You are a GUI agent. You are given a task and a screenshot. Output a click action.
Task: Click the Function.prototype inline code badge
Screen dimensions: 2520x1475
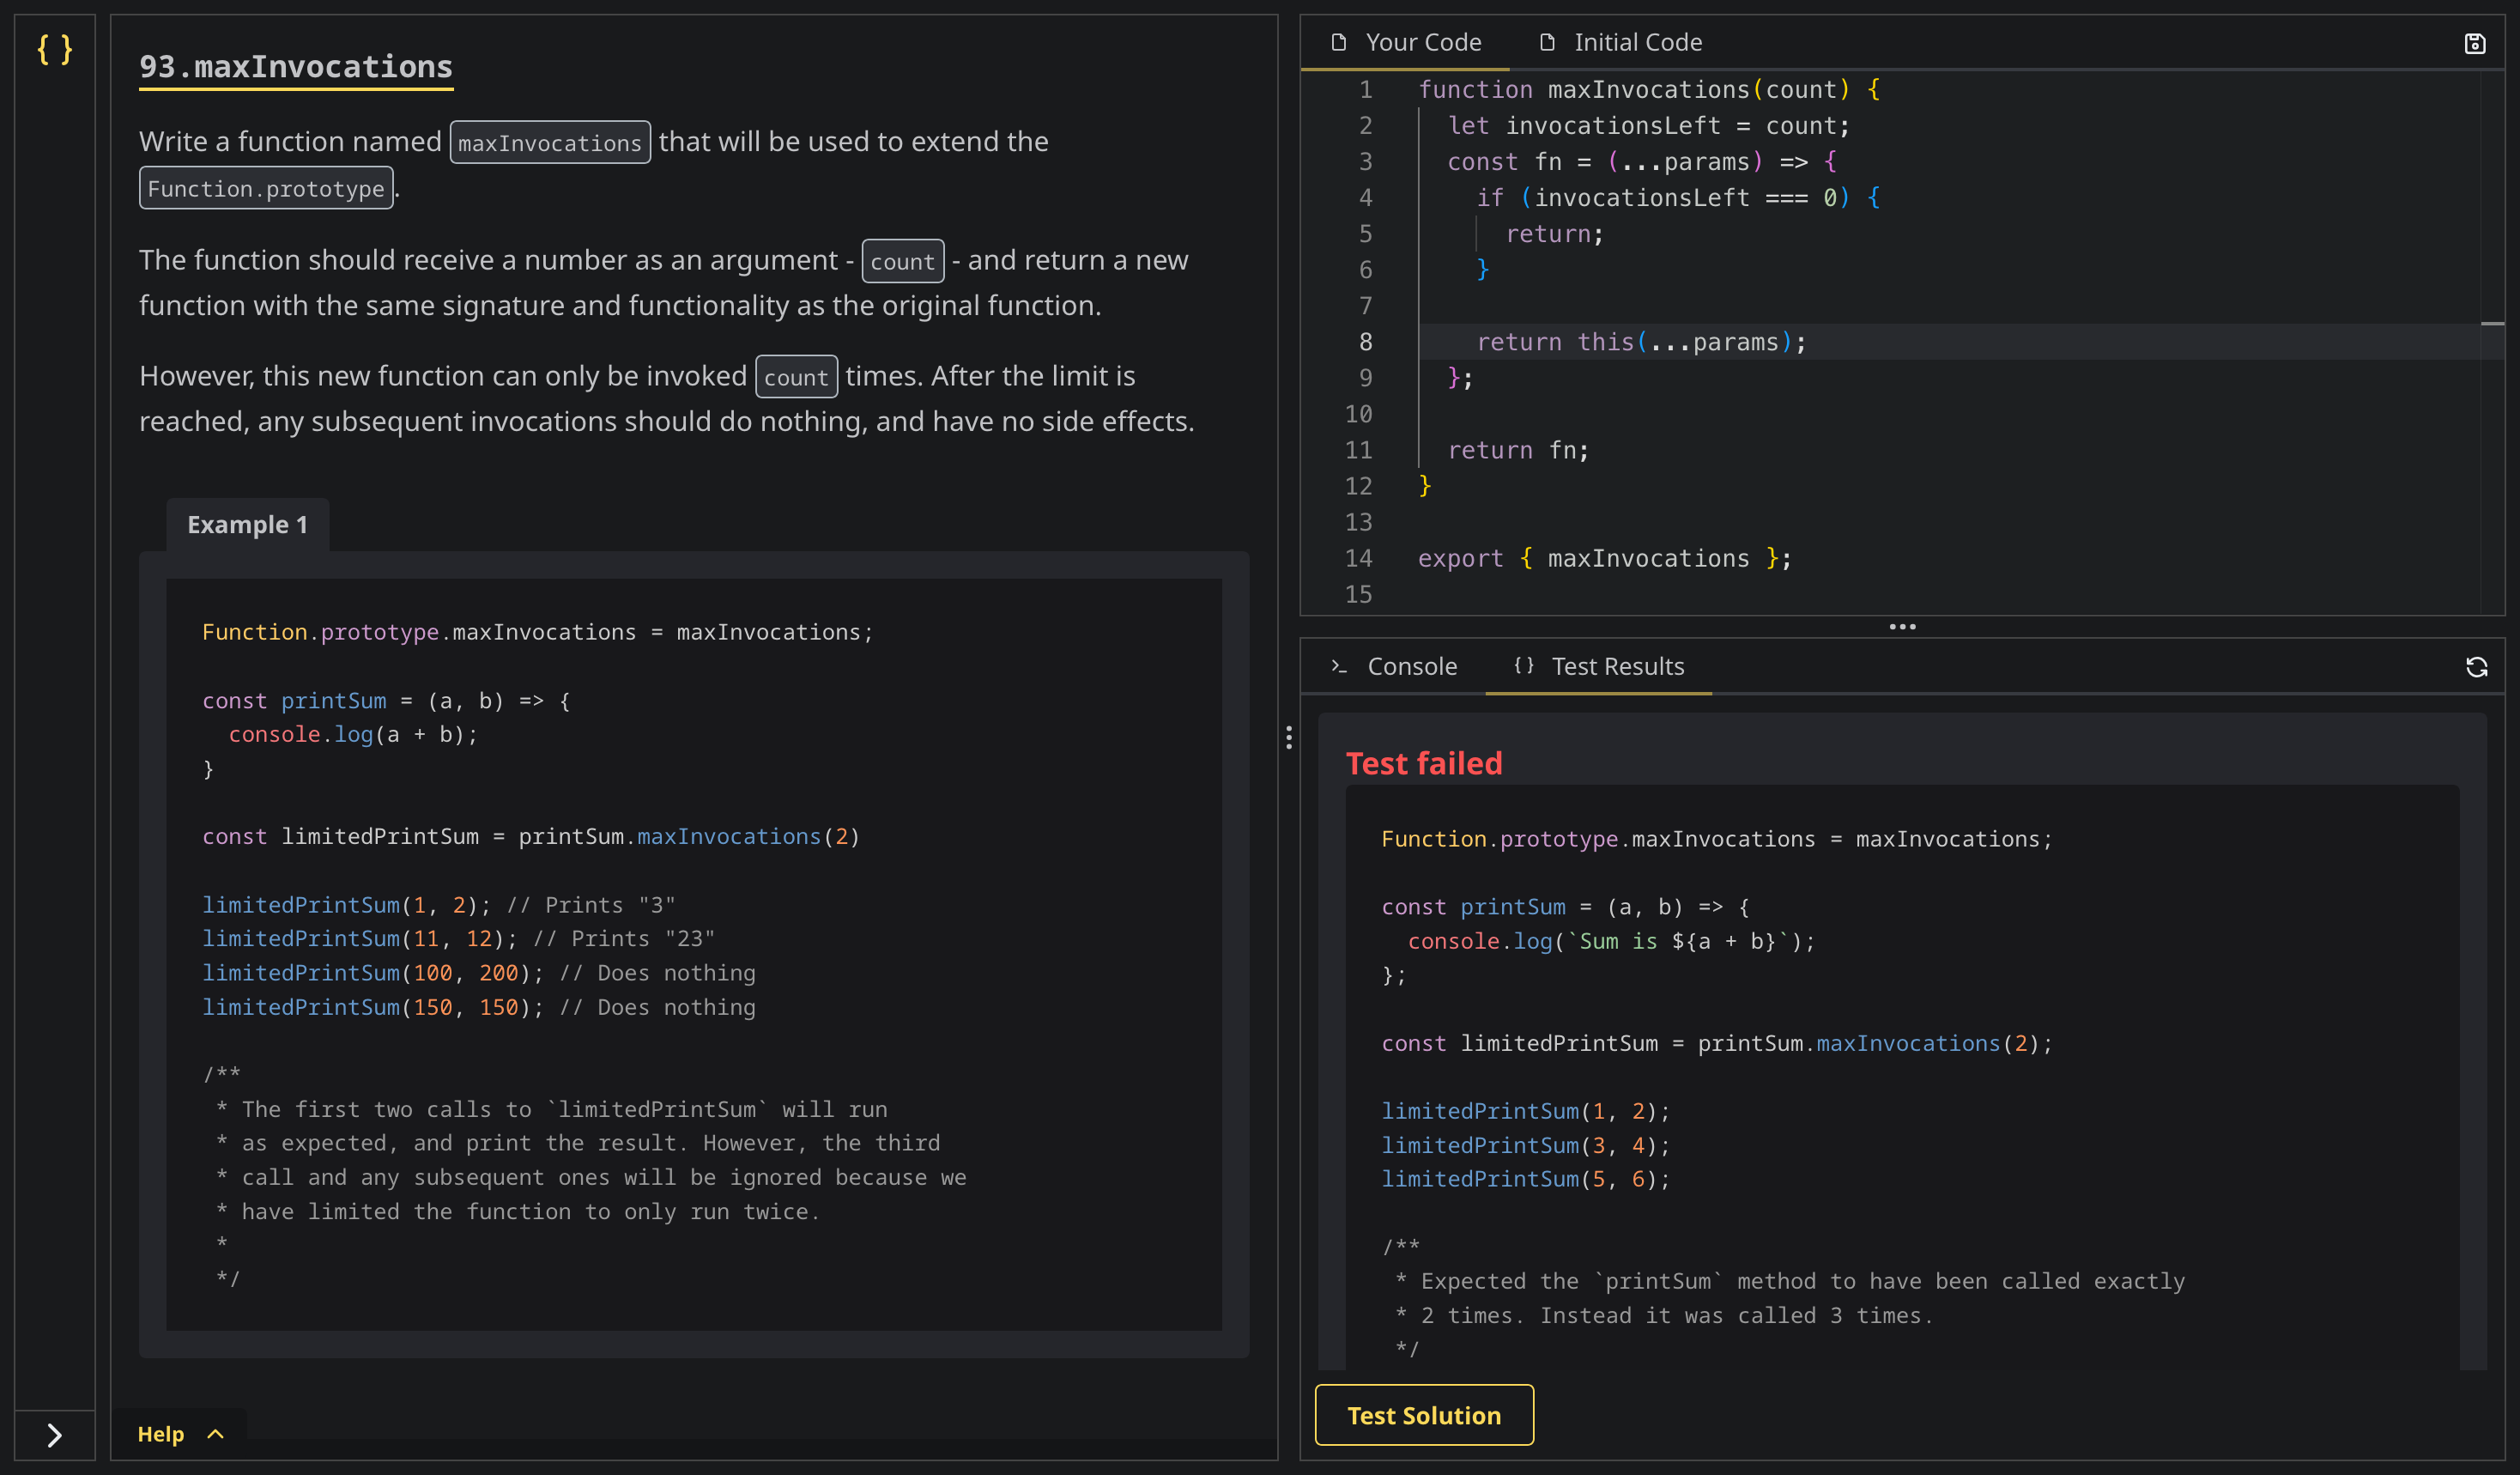point(266,188)
